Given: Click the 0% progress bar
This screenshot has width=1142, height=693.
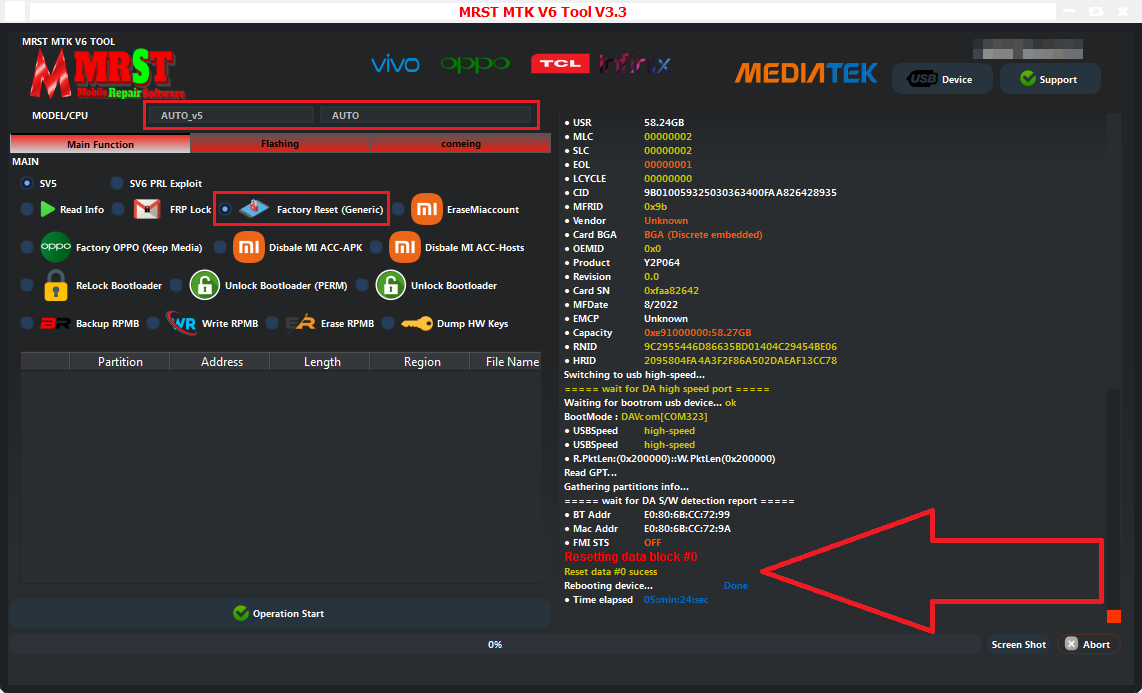Looking at the screenshot, I should pos(495,644).
